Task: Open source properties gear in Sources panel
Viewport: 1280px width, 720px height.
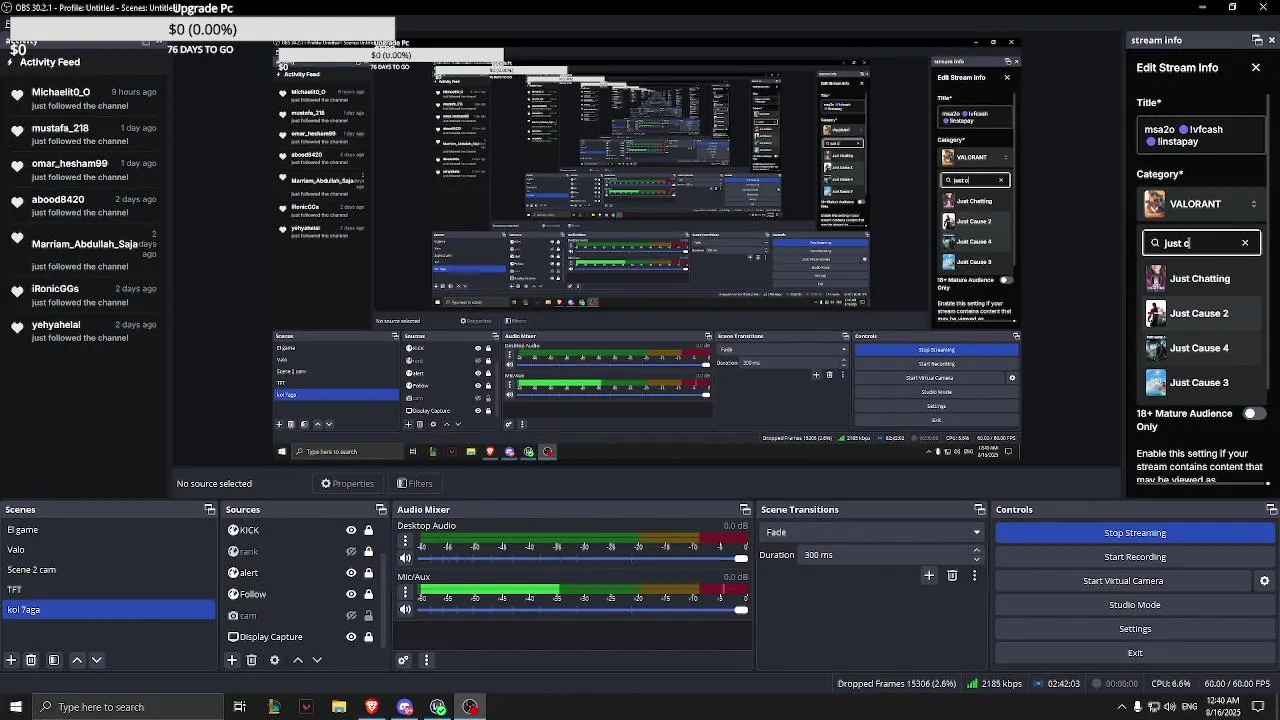Action: 274,660
